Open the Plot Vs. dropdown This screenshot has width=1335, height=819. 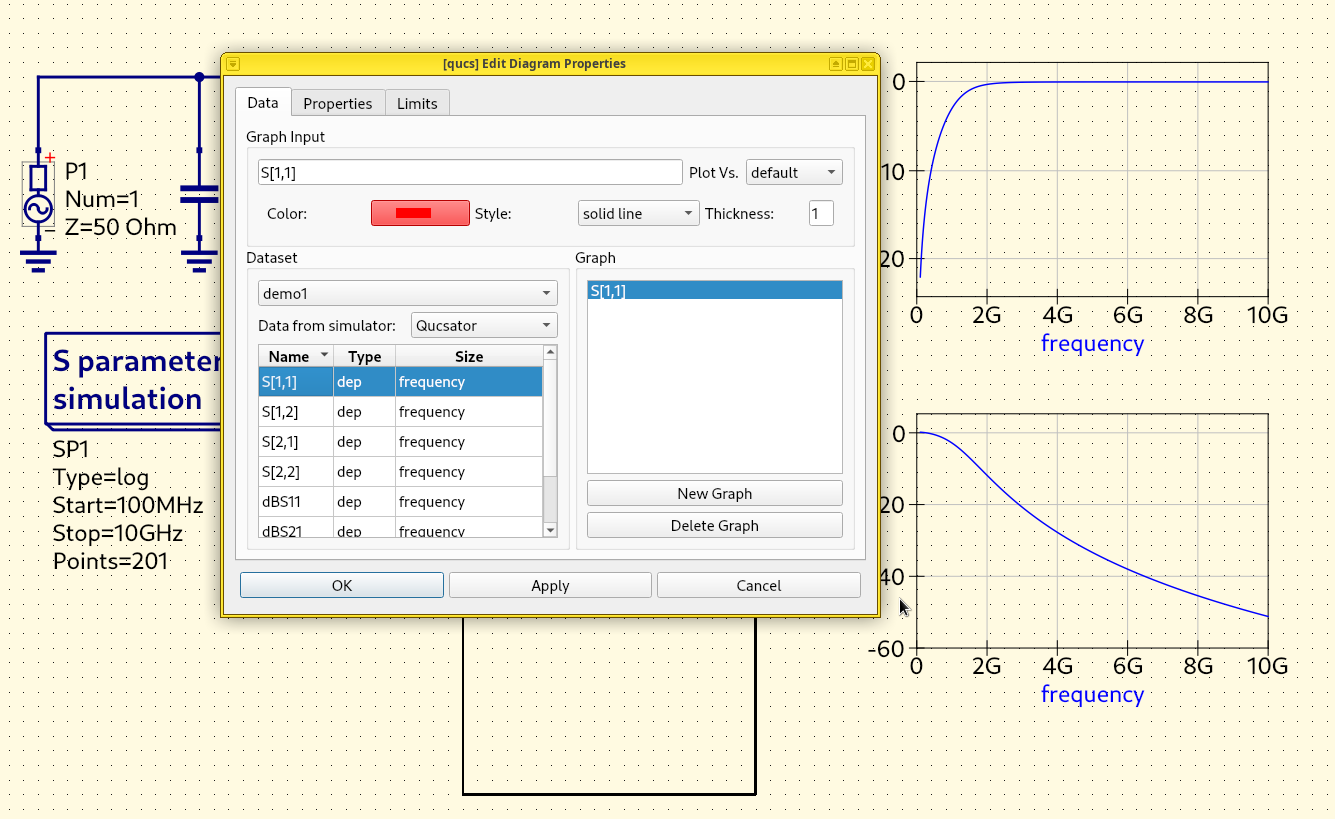pyautogui.click(x=794, y=173)
